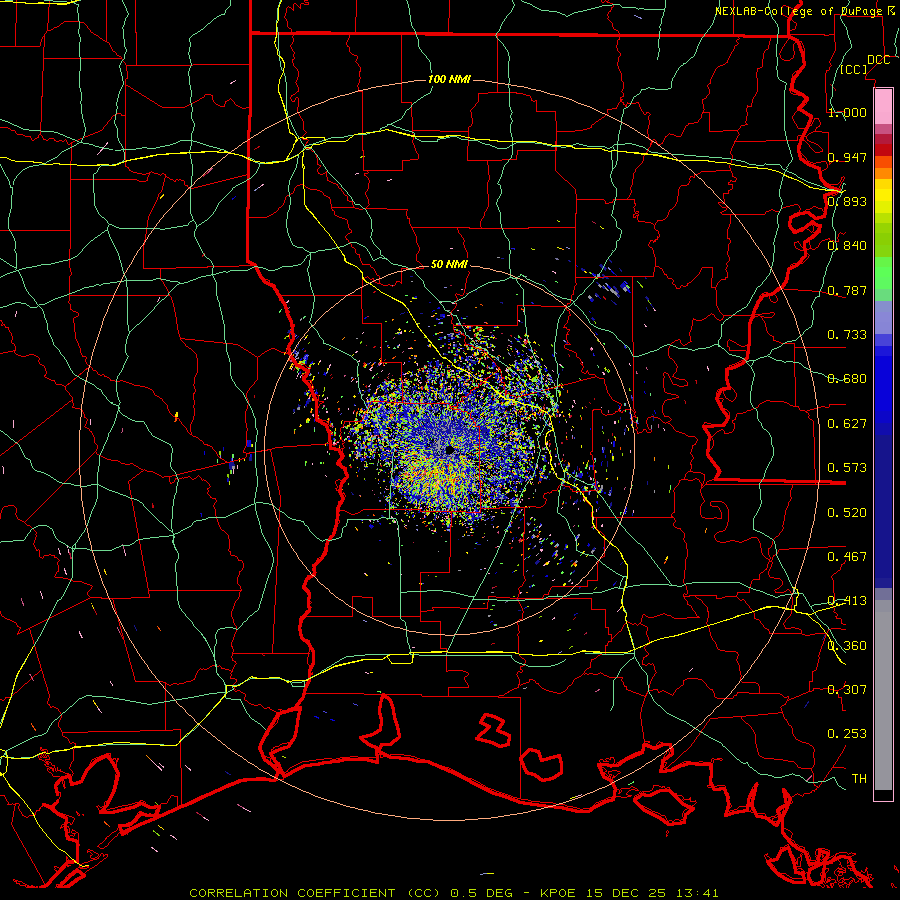Click the KPOE station ID in caption
Viewport: 900px width, 900px height.
tap(559, 893)
